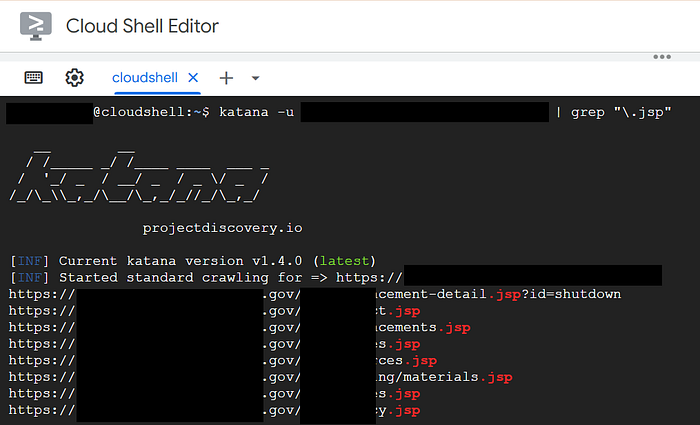Open terminal settings gear icon
The width and height of the screenshot is (700, 425).
[75, 78]
